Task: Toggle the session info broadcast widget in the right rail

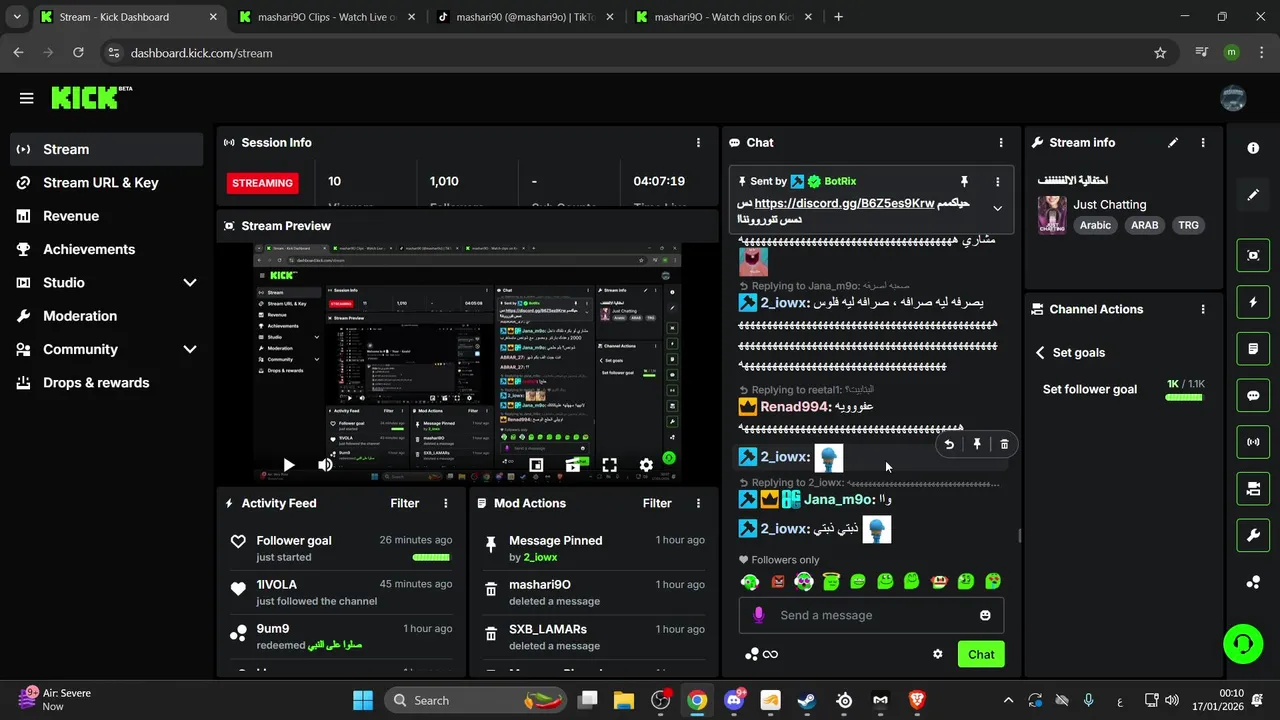Action: pyautogui.click(x=1253, y=442)
